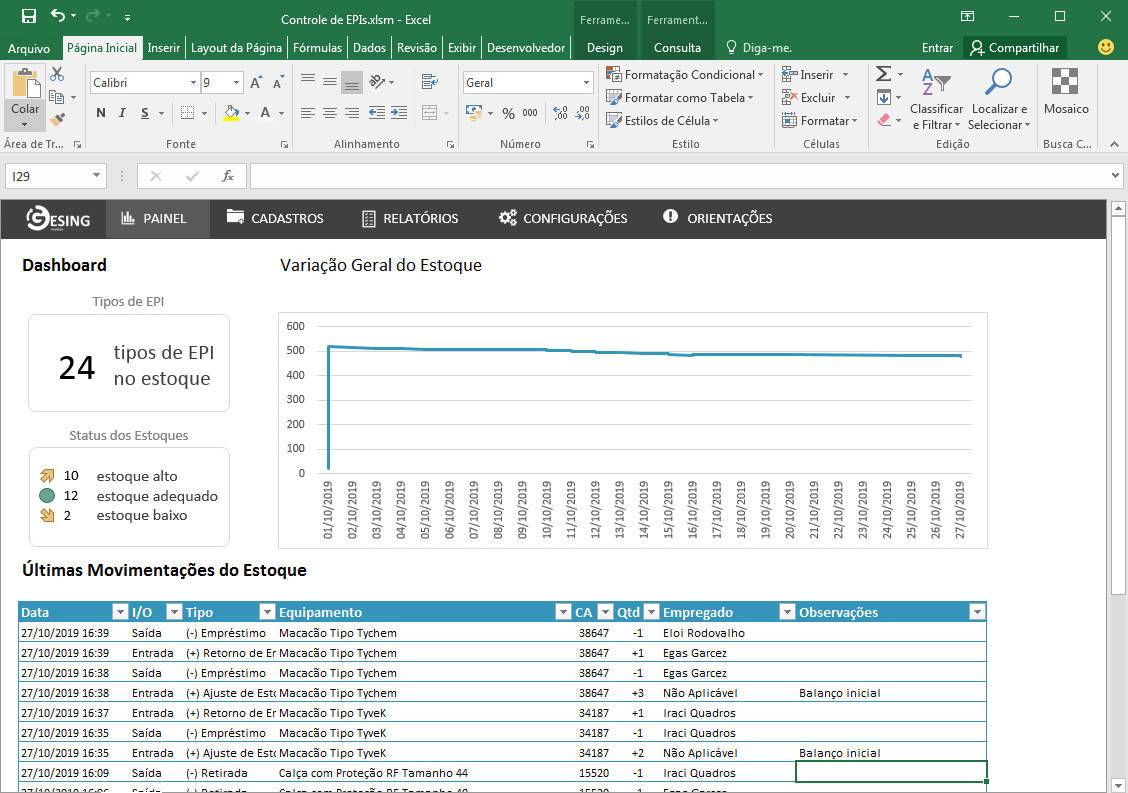Click the insert function fx icon

pyautogui.click(x=228, y=176)
